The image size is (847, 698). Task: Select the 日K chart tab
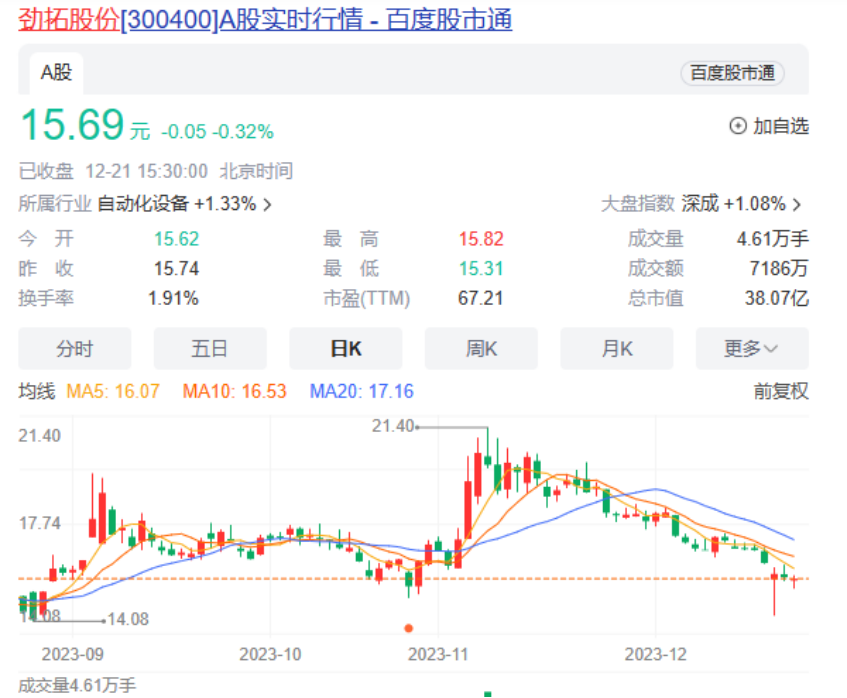click(x=345, y=348)
